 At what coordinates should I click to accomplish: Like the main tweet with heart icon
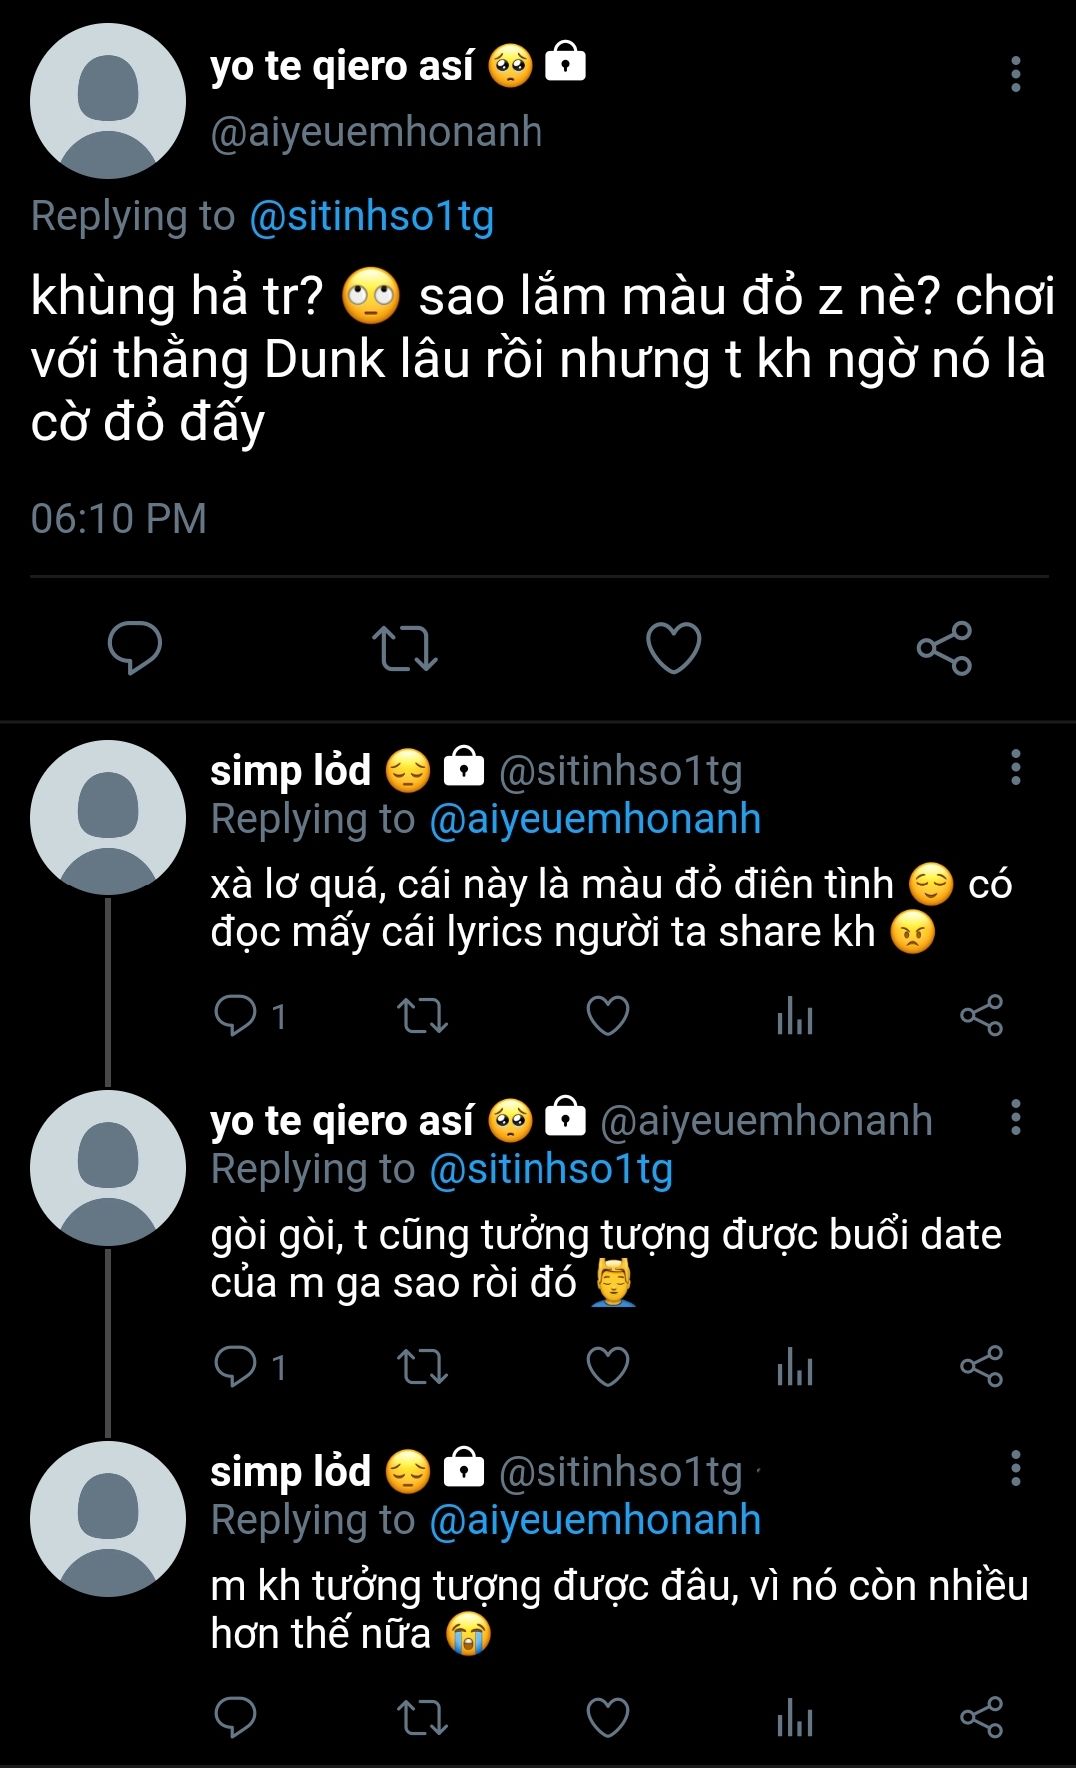tap(673, 647)
